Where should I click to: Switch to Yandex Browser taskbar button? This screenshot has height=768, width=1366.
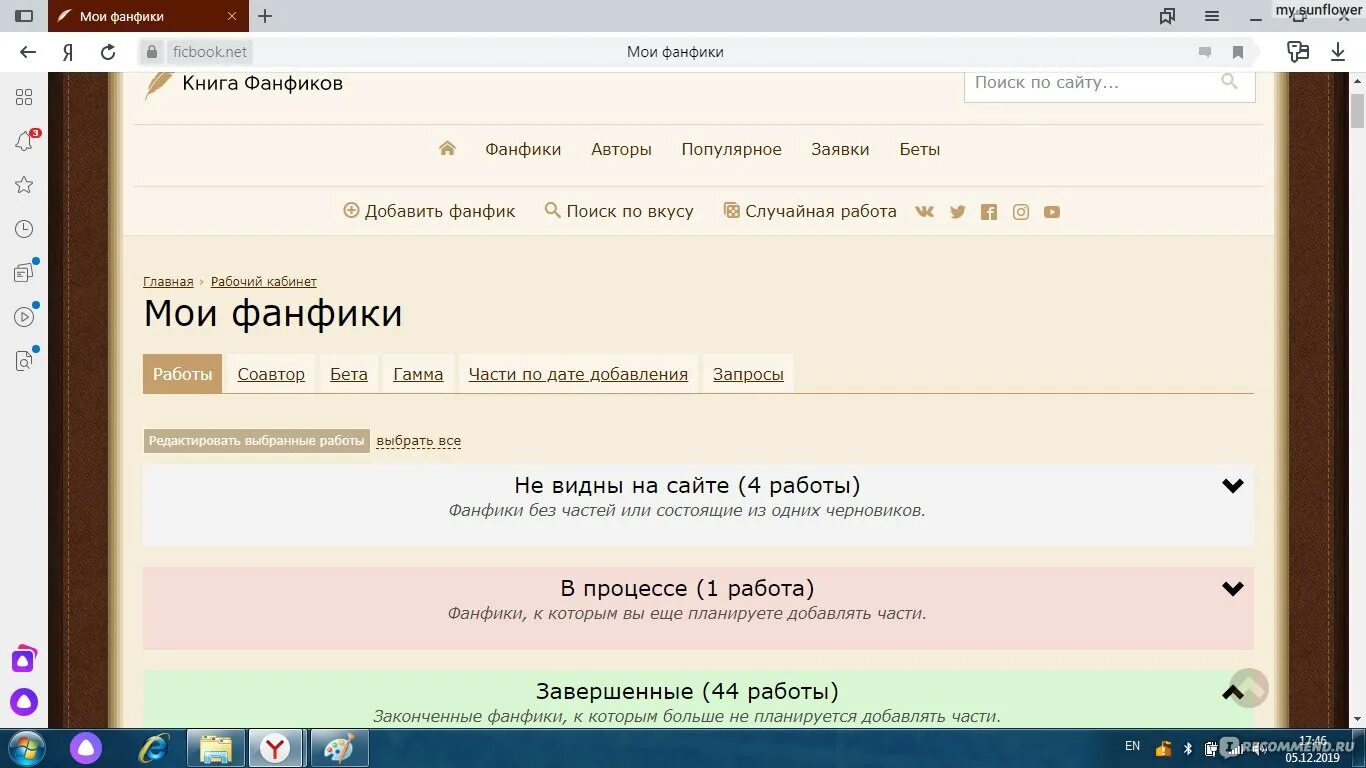[276, 748]
